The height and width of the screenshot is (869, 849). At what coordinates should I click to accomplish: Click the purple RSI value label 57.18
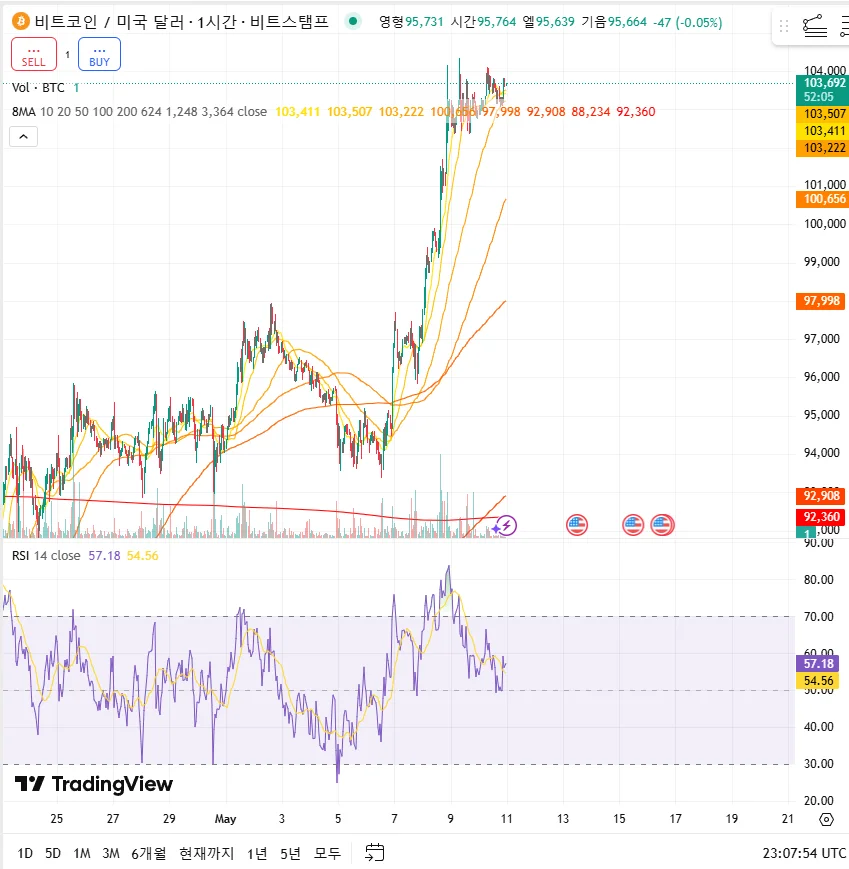click(x=818, y=663)
